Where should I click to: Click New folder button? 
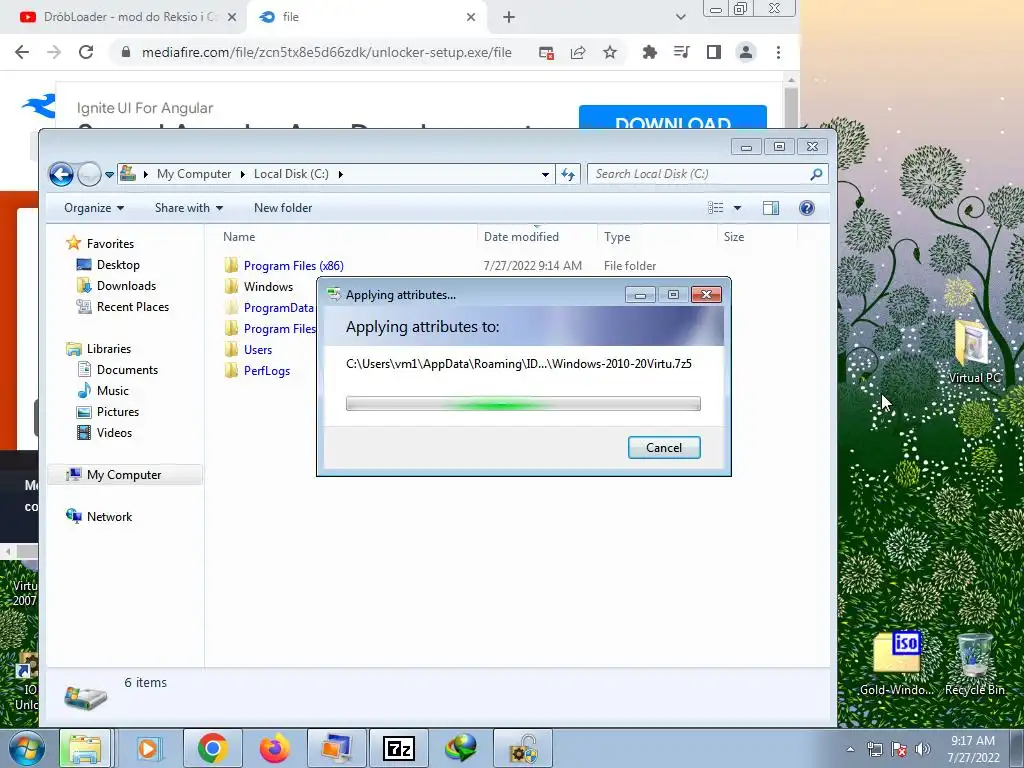[283, 208]
